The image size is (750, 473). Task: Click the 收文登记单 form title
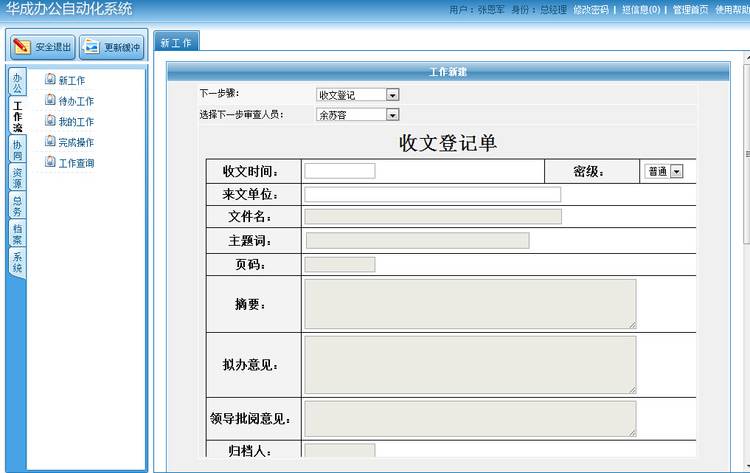point(448,143)
